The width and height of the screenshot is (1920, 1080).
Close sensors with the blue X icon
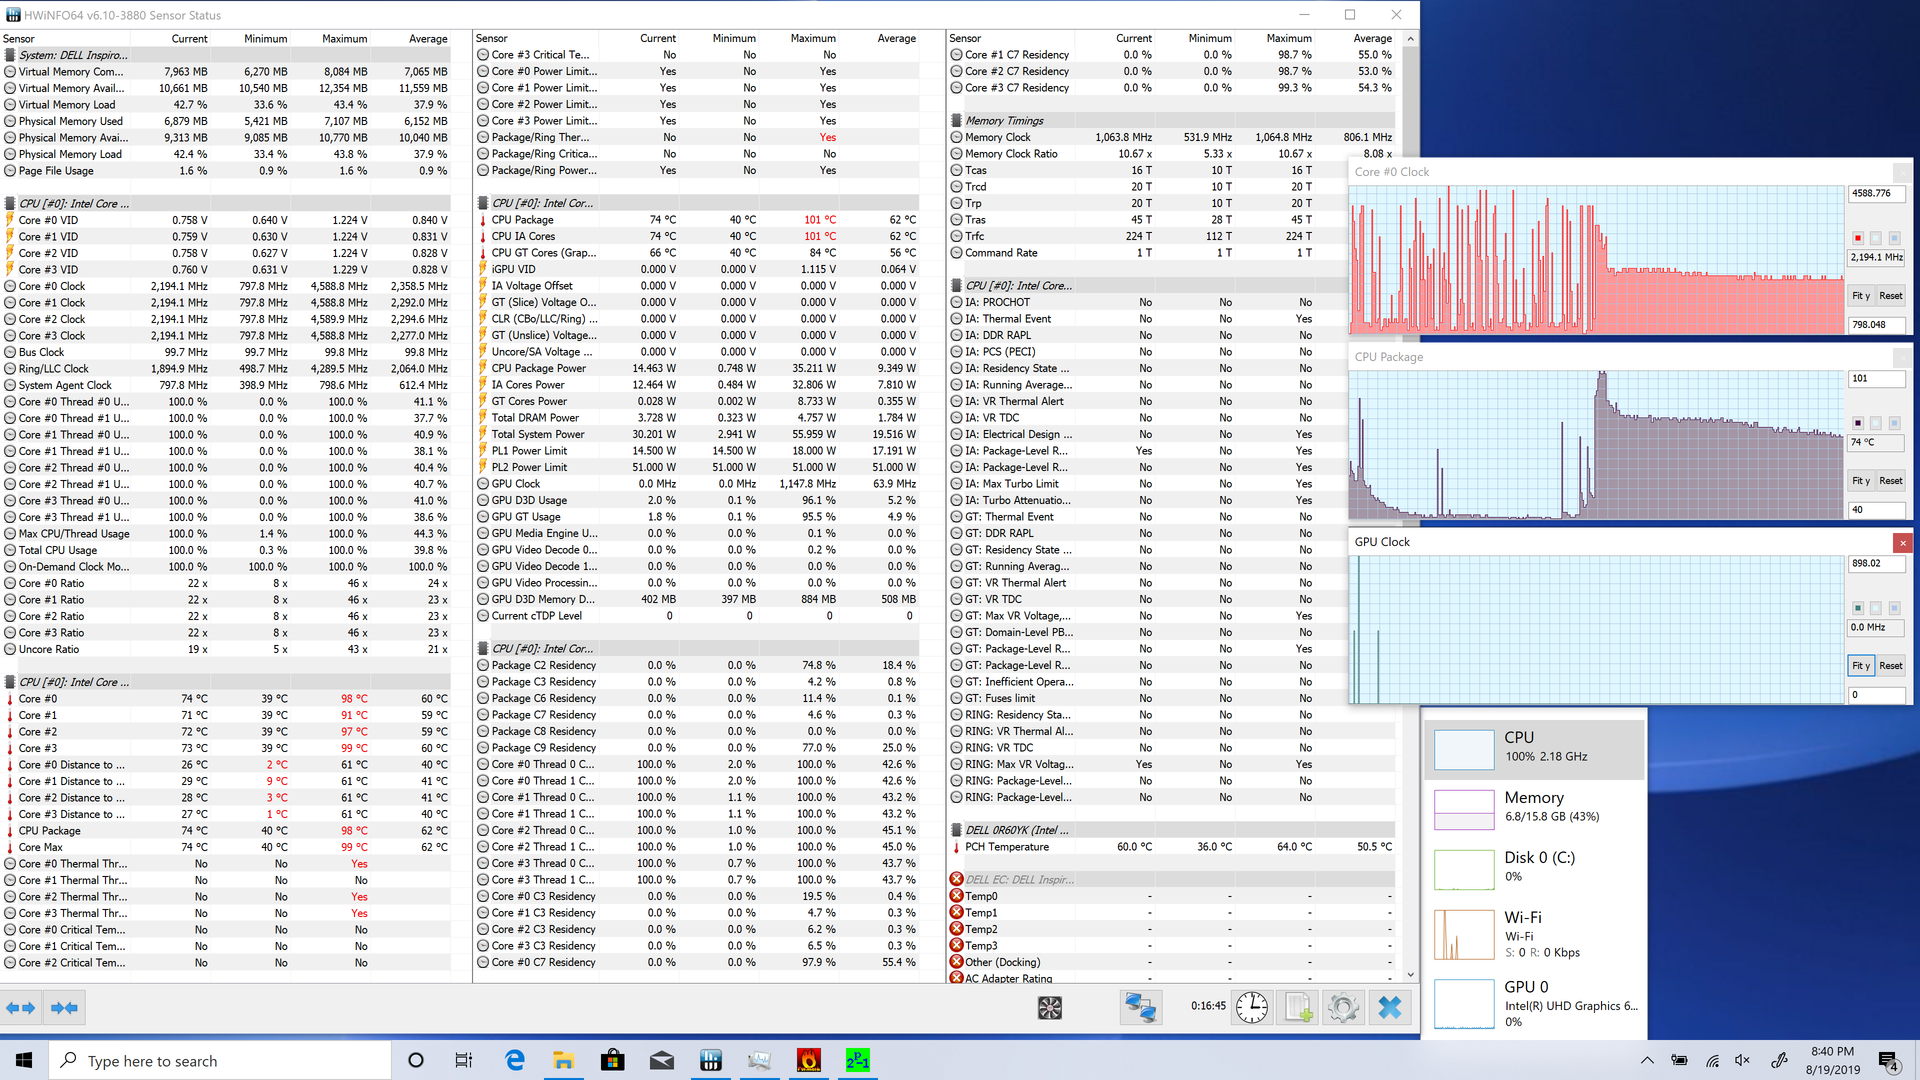(x=1389, y=1007)
